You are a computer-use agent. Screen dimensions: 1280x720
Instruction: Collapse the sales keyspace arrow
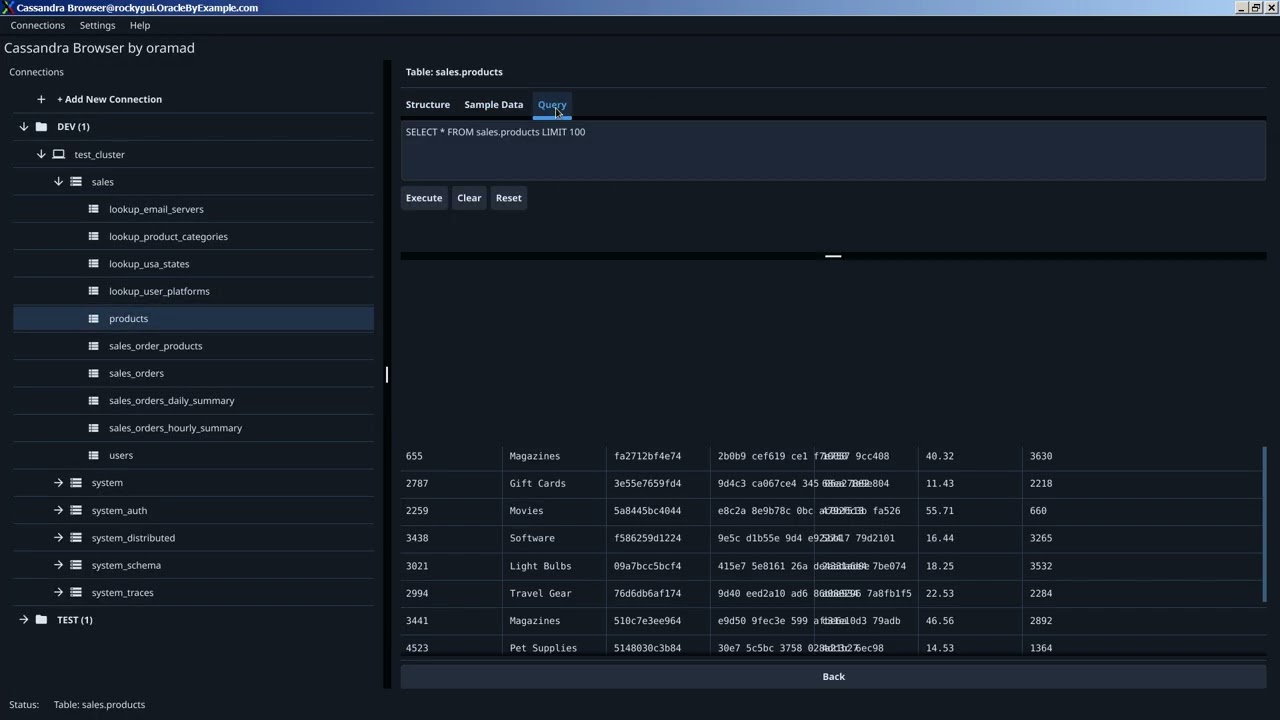click(x=58, y=182)
